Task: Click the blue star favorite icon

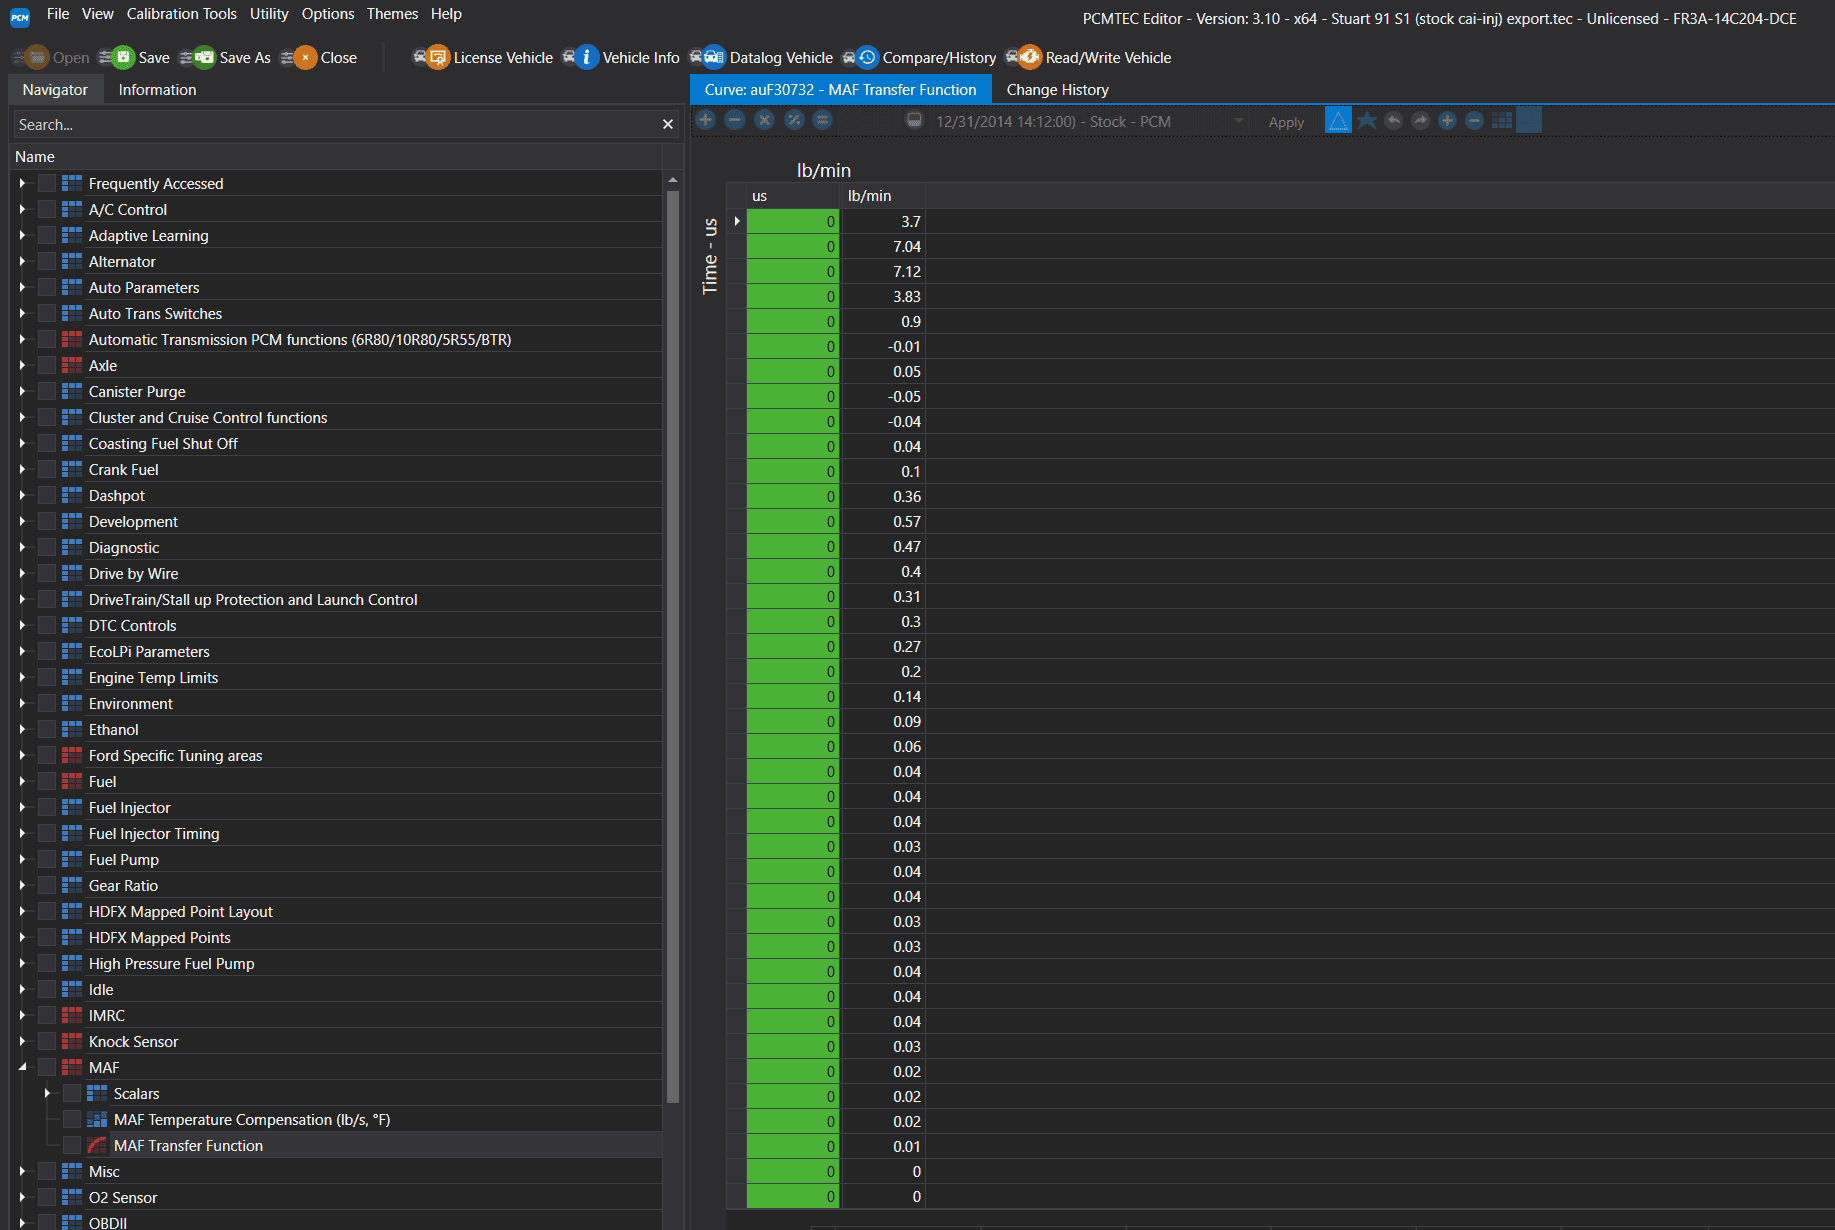Action: pos(1366,121)
